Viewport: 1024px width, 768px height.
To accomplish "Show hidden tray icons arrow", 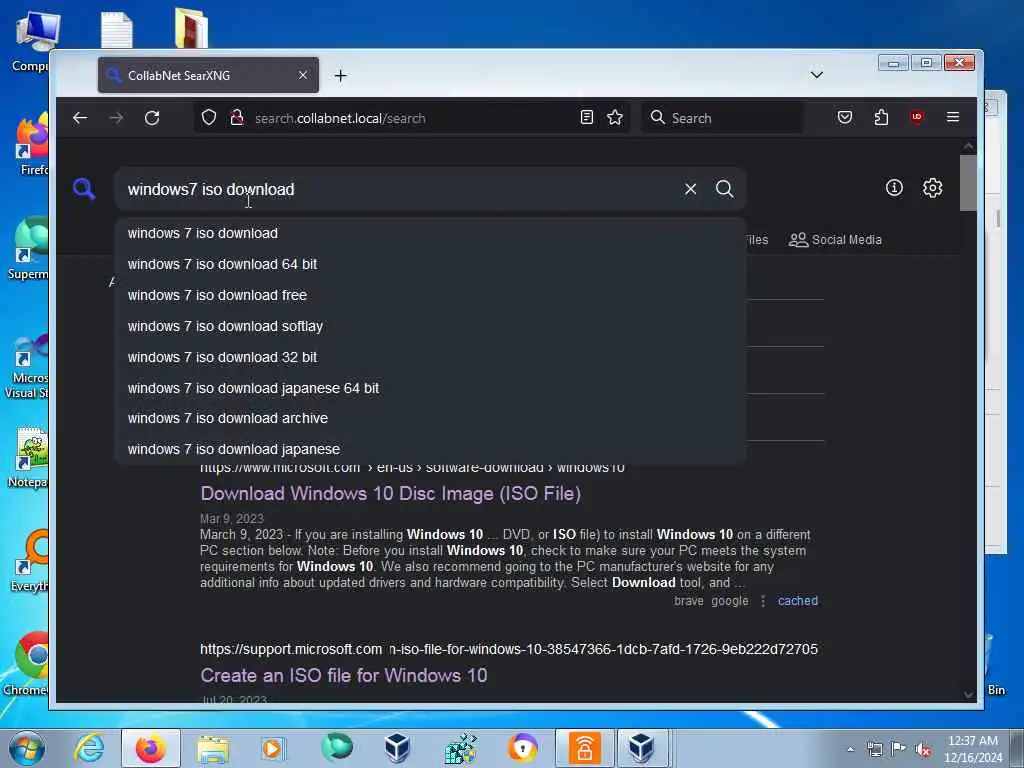I will [x=850, y=749].
